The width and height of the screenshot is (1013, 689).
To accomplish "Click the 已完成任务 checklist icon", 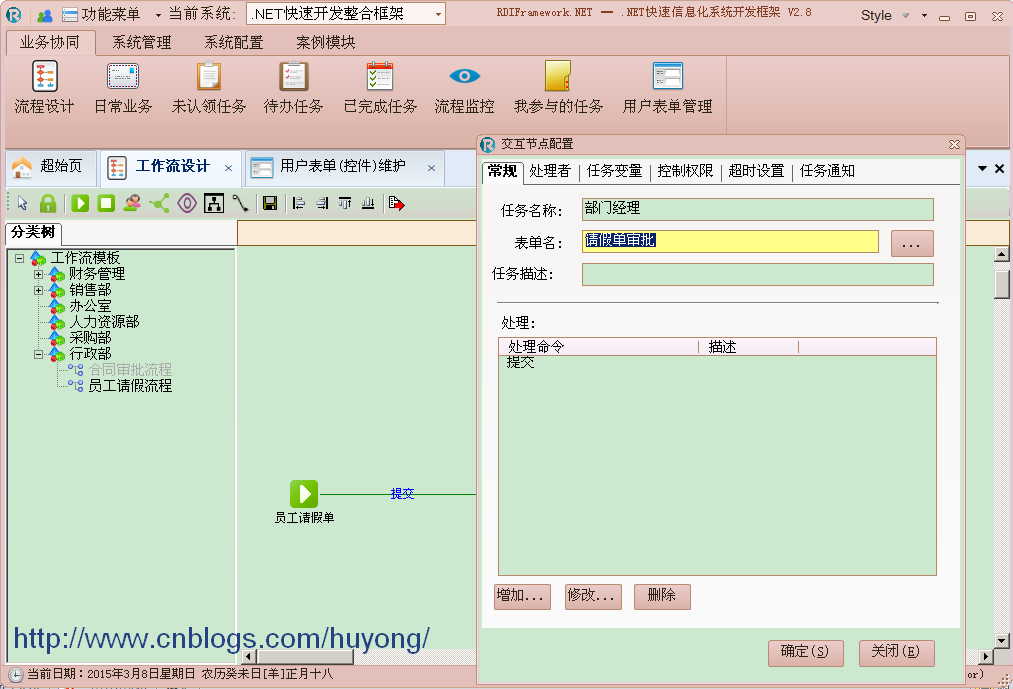I will coord(380,76).
